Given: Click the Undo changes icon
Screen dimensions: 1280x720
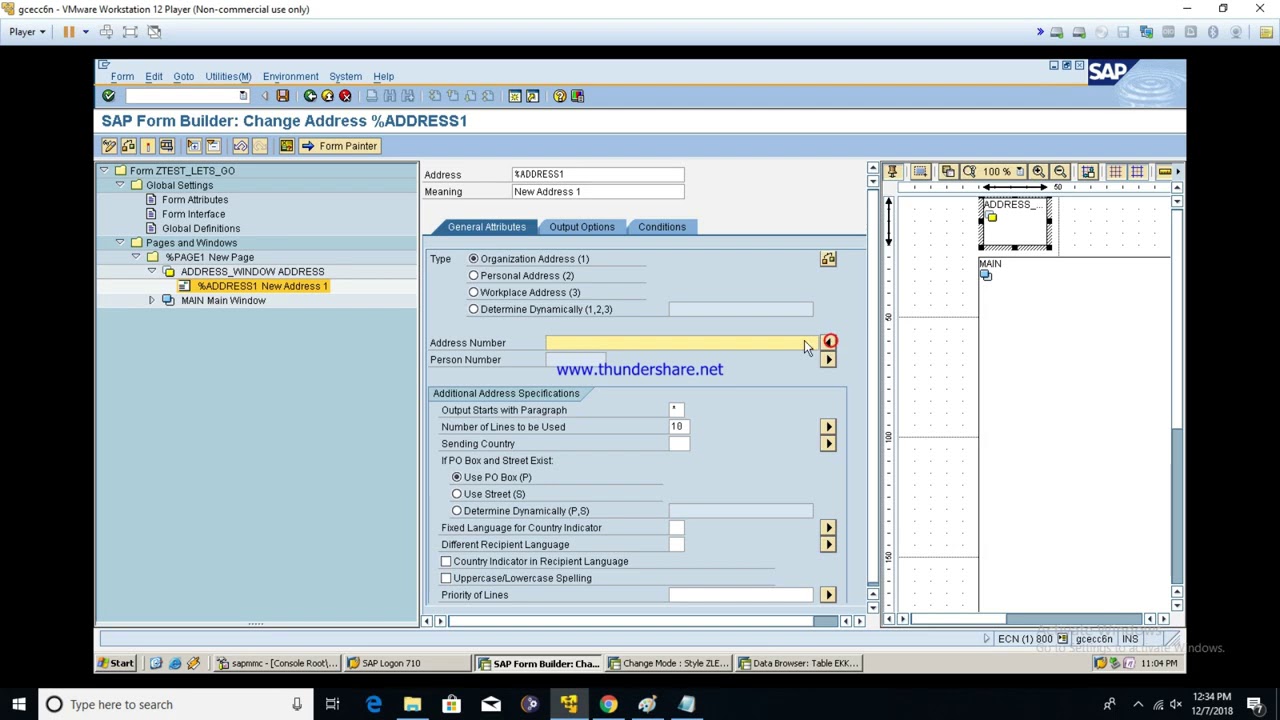Looking at the screenshot, I should pyautogui.click(x=240, y=146).
